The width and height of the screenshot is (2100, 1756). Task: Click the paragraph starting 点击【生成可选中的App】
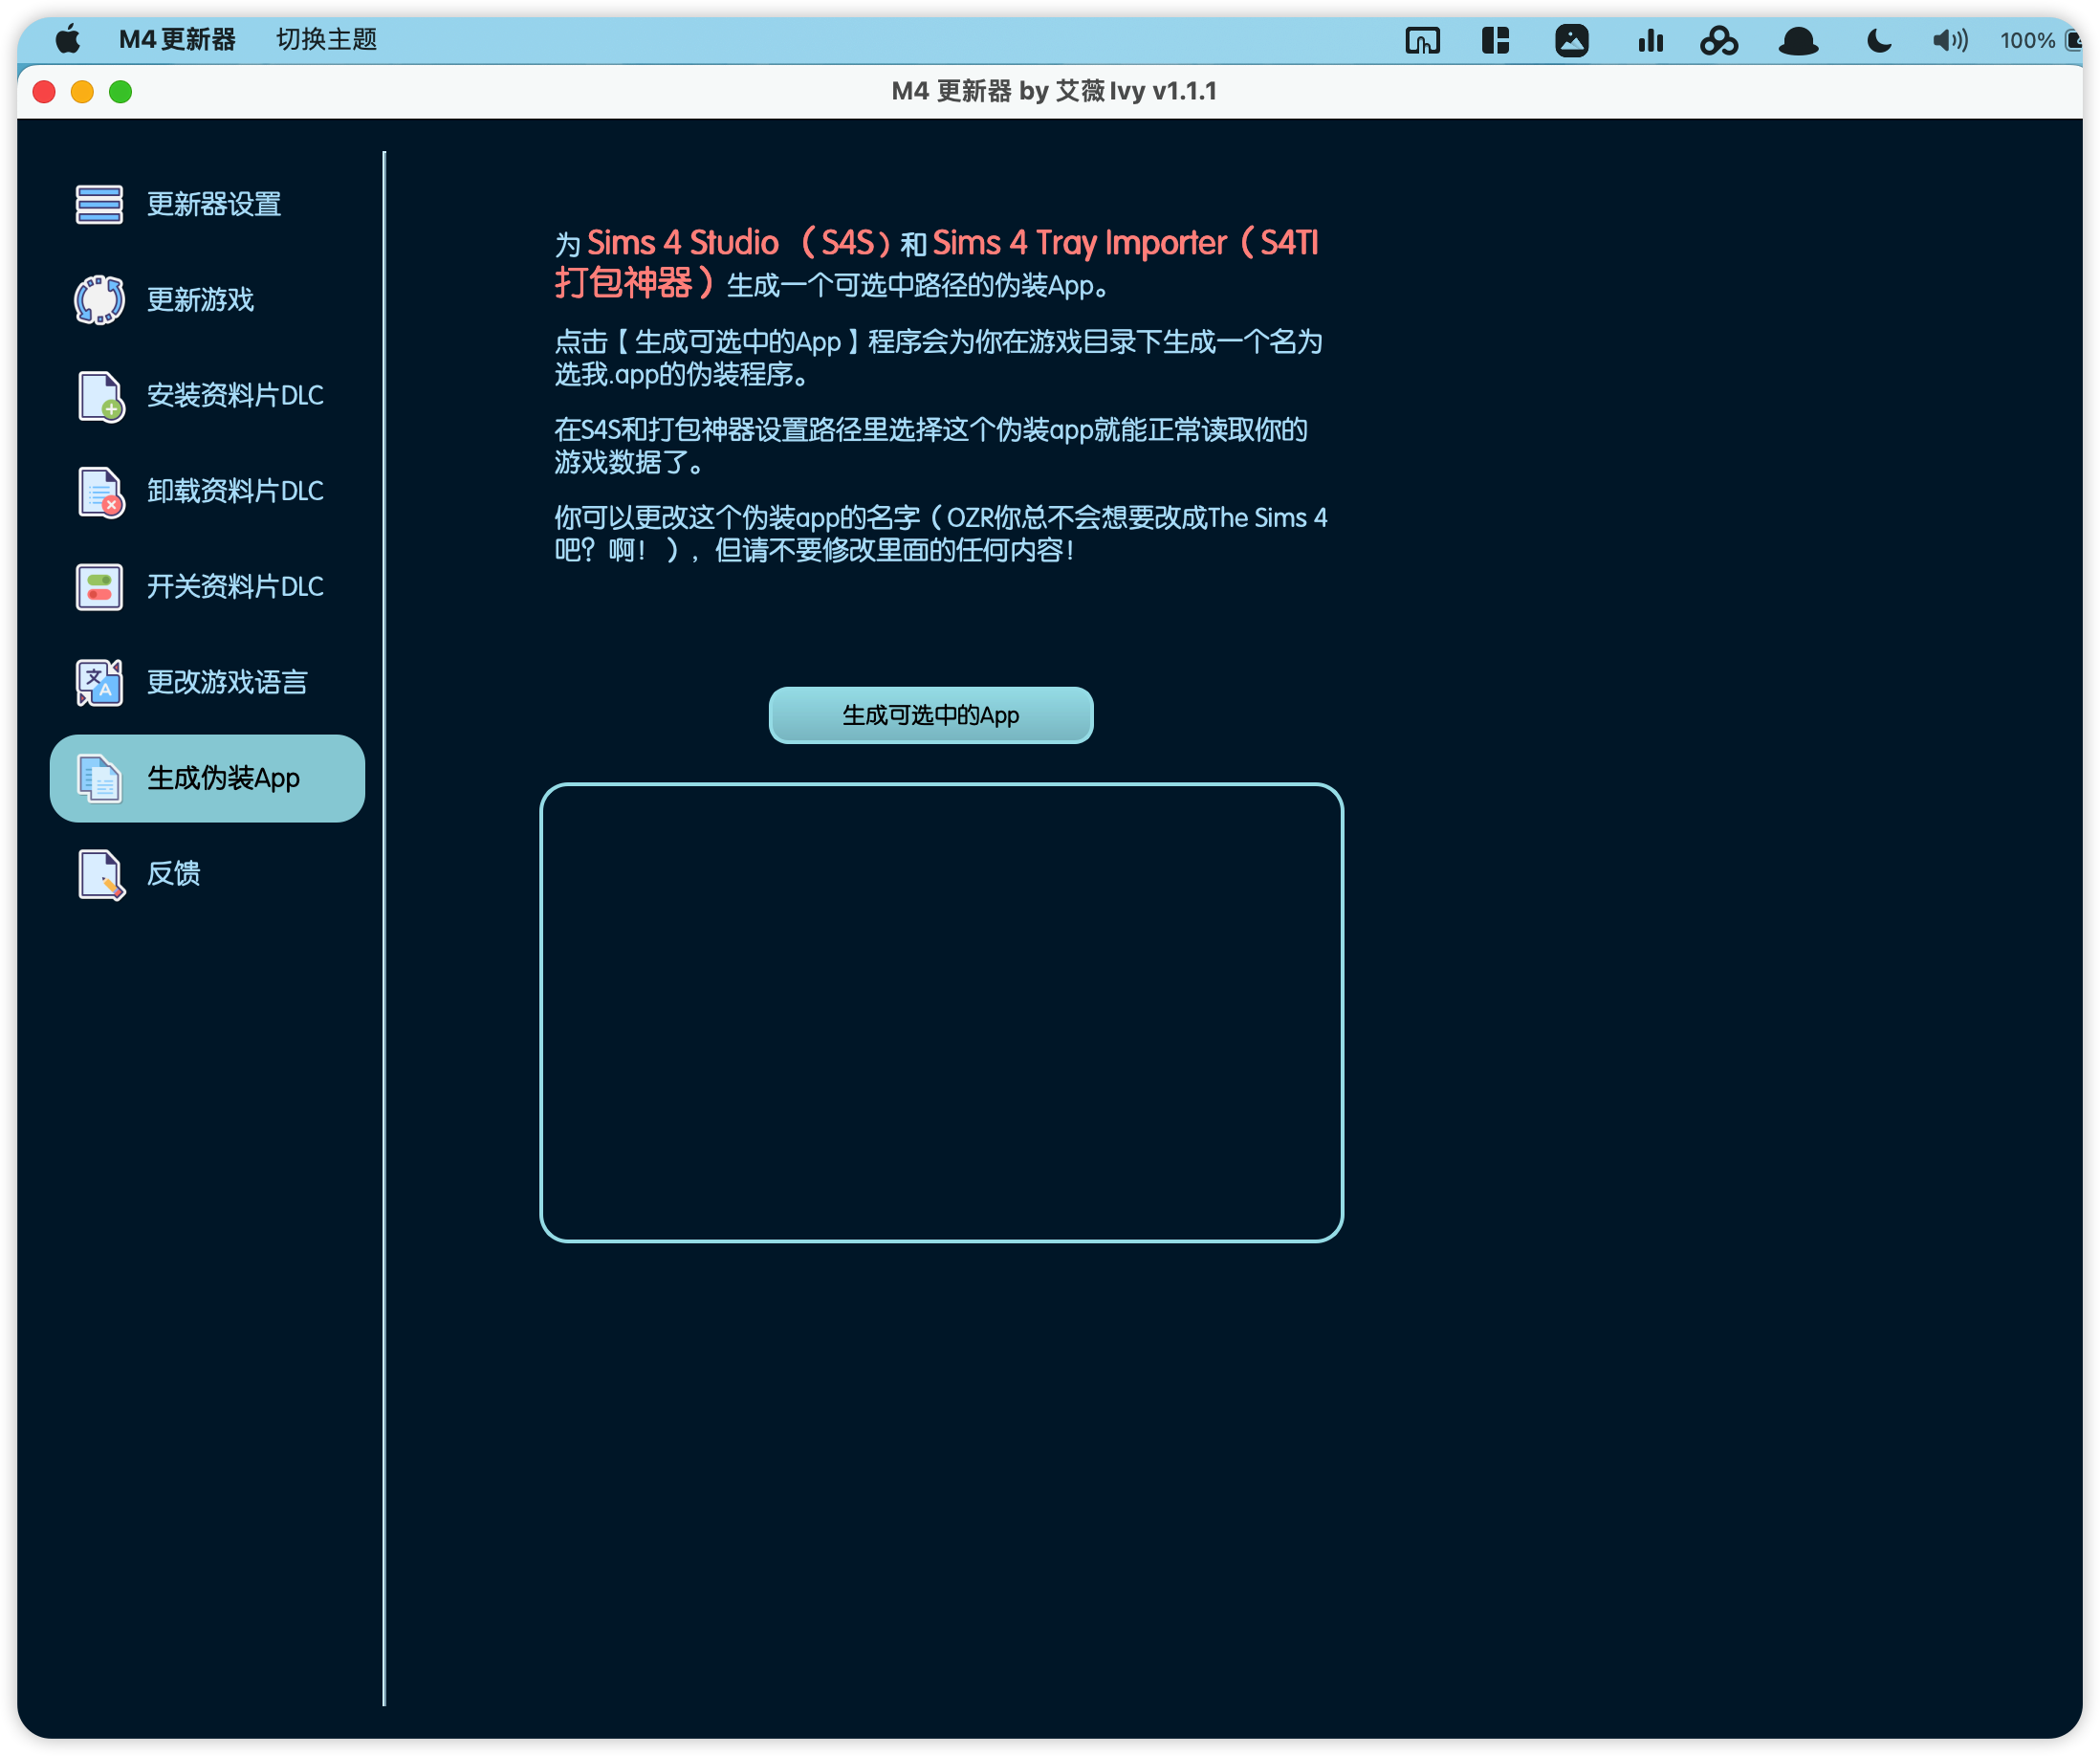[x=938, y=358]
